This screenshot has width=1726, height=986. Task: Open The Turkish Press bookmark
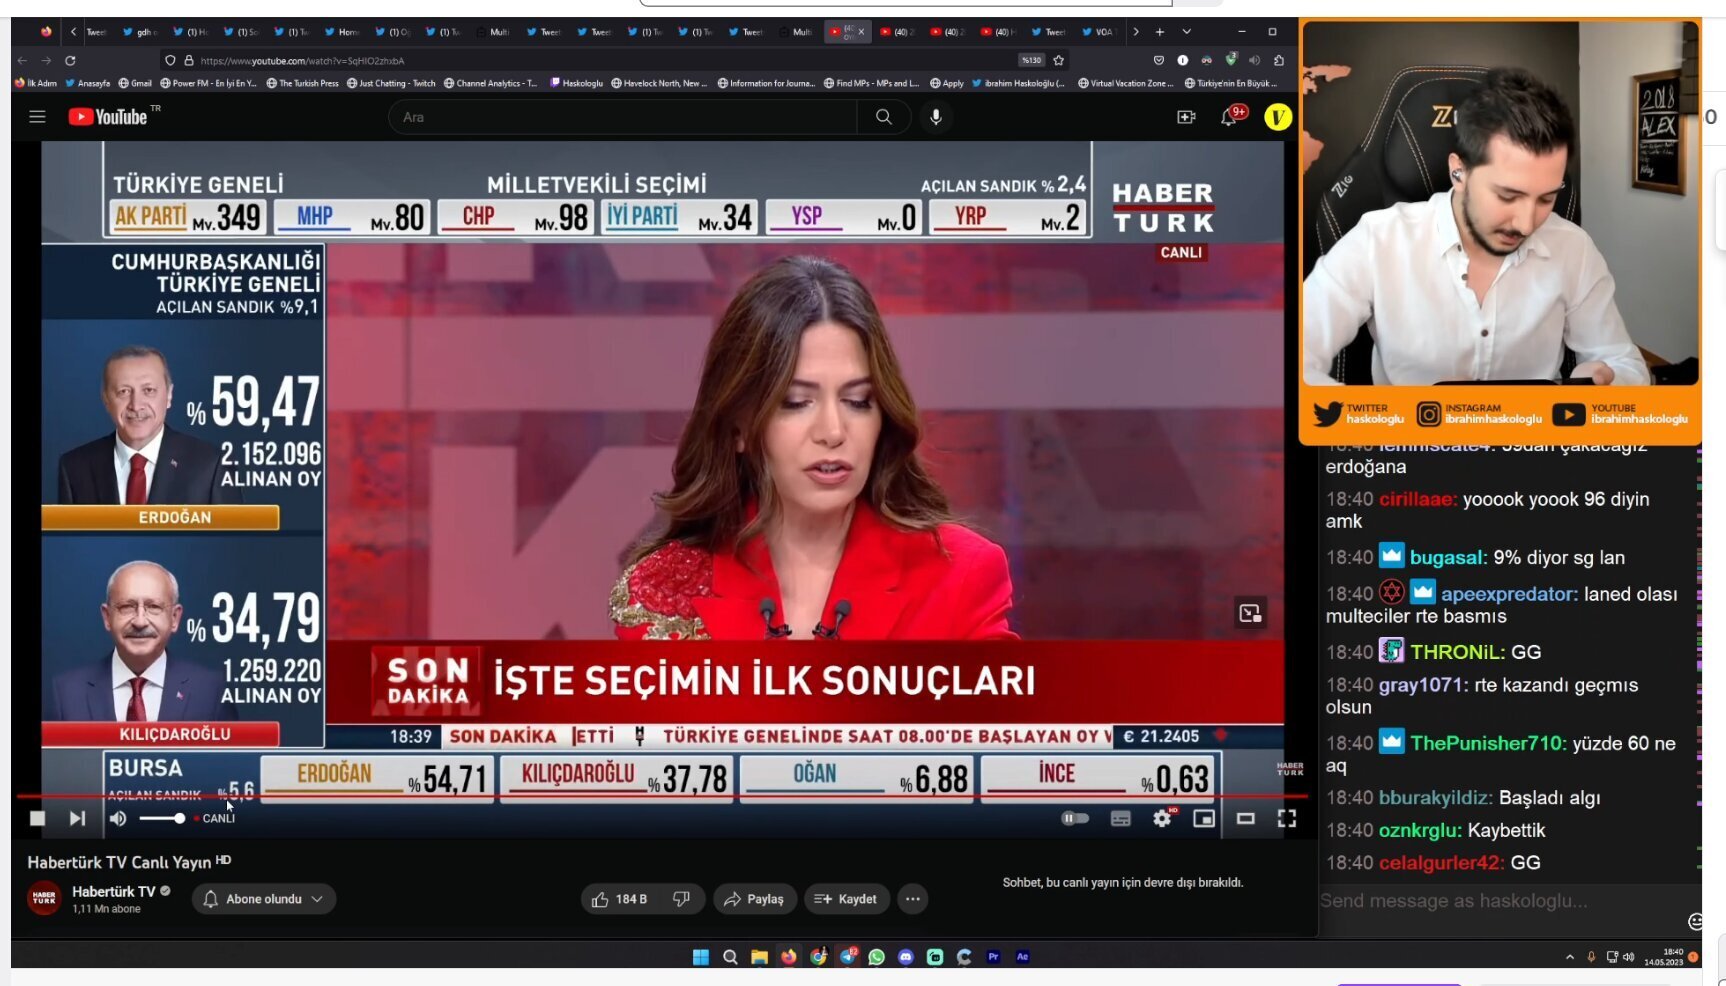click(x=303, y=83)
